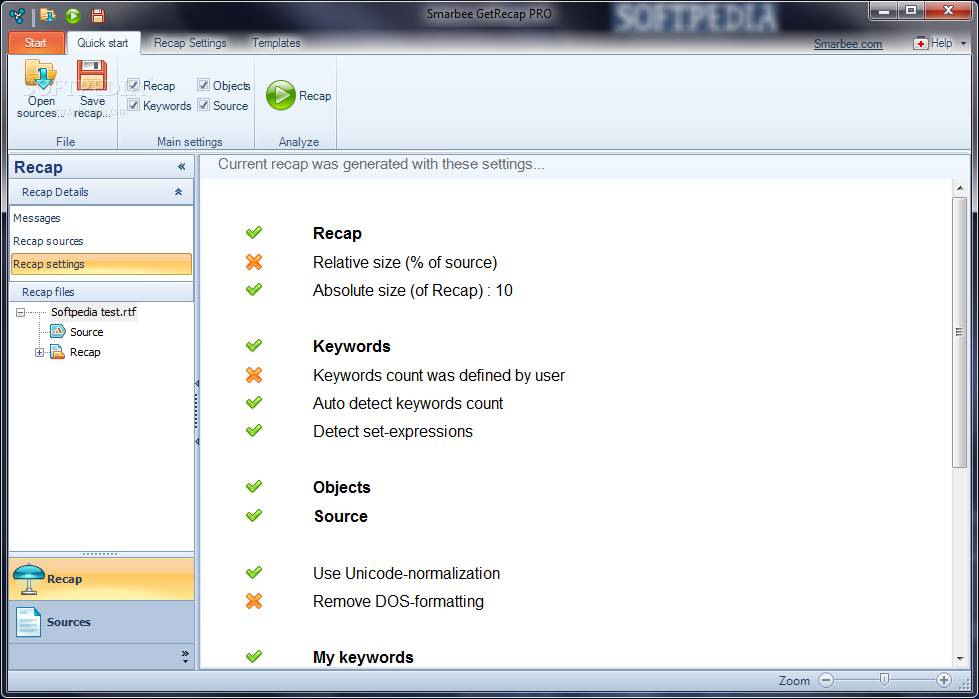Image resolution: width=979 pixels, height=699 pixels.
Task: Click Recap document icon in tree
Action: pyautogui.click(x=57, y=352)
